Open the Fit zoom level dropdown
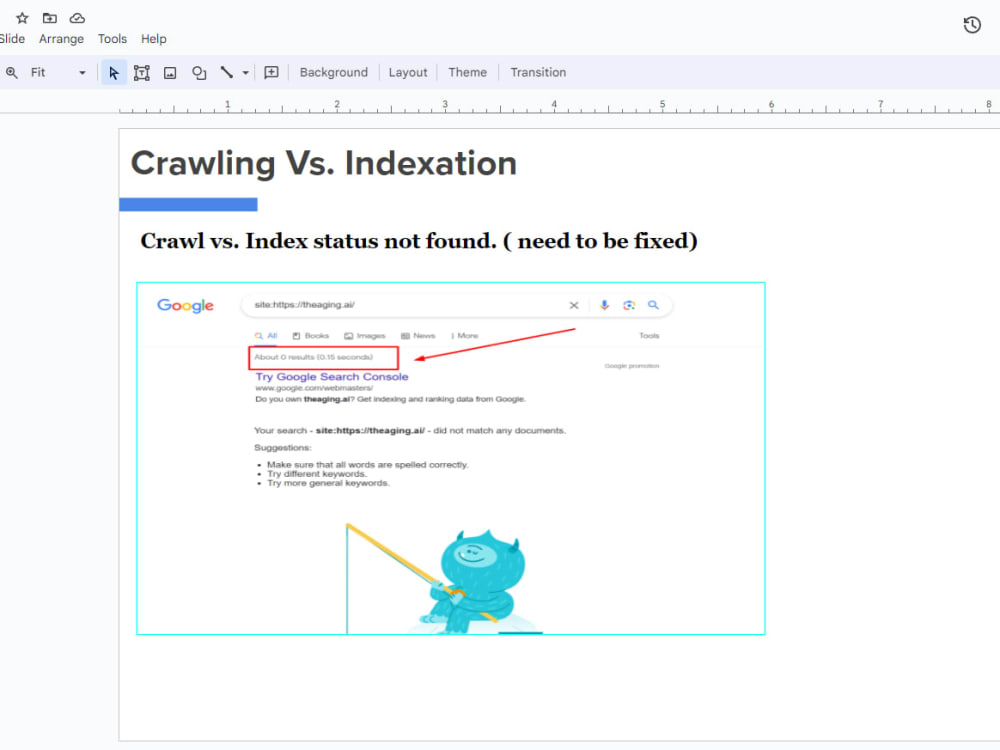The width and height of the screenshot is (1000, 750). pyautogui.click(x=57, y=73)
